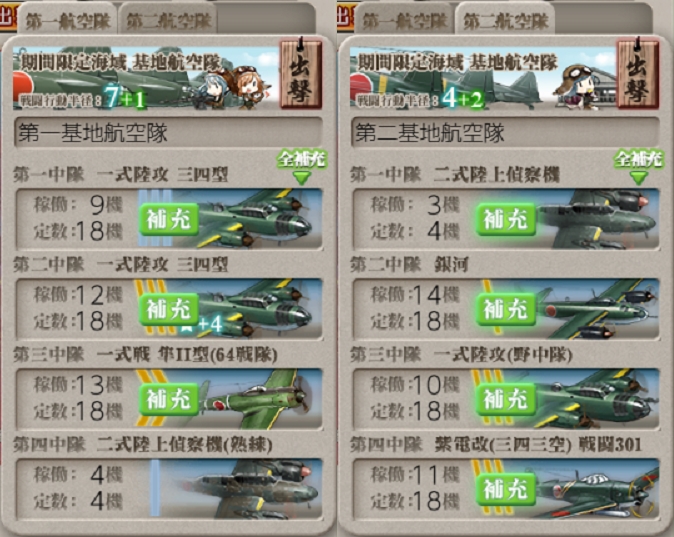Click 補充 for 銀河 squadron

point(506,309)
